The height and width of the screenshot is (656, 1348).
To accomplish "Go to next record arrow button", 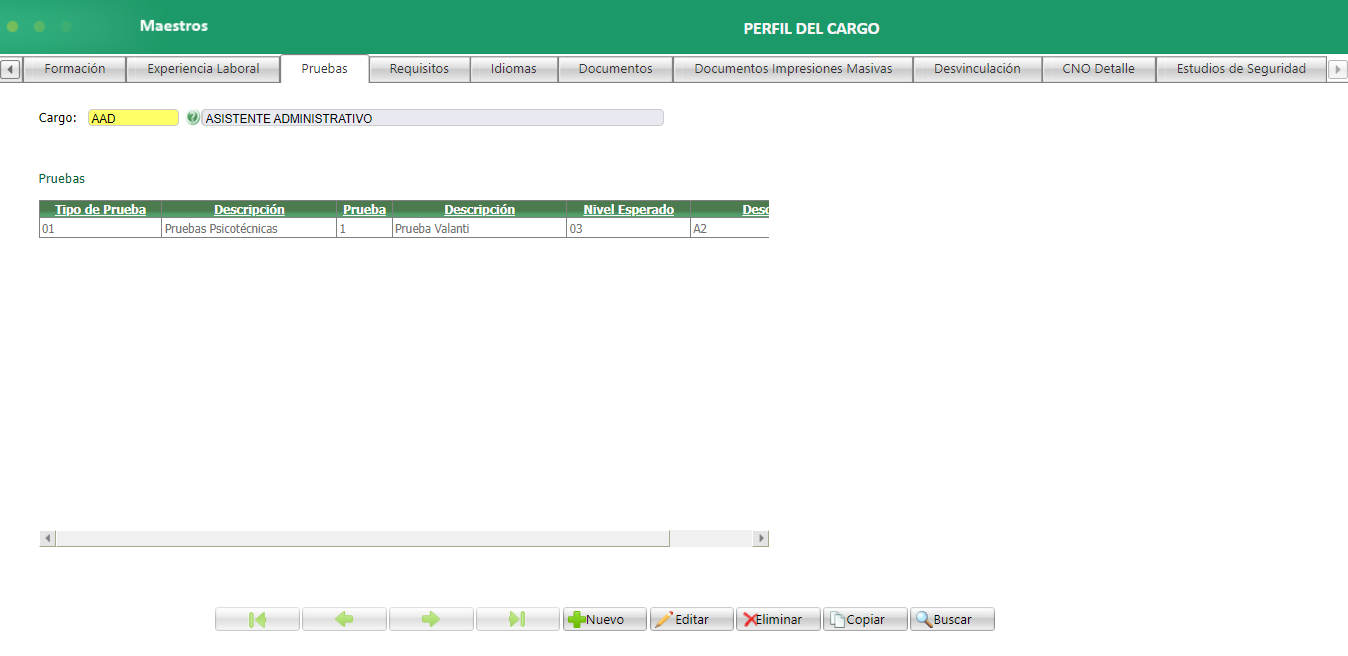I will (x=431, y=619).
